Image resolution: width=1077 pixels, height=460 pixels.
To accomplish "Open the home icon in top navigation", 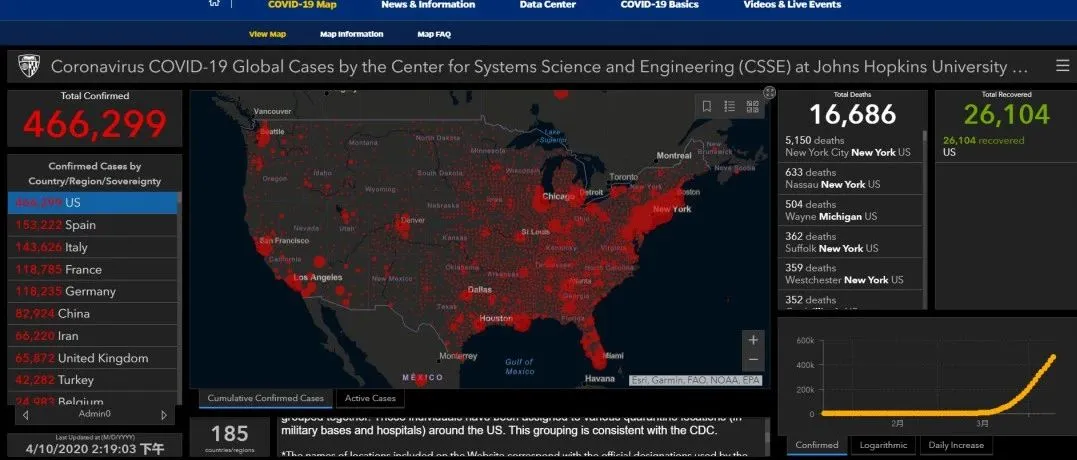I will (214, 3).
